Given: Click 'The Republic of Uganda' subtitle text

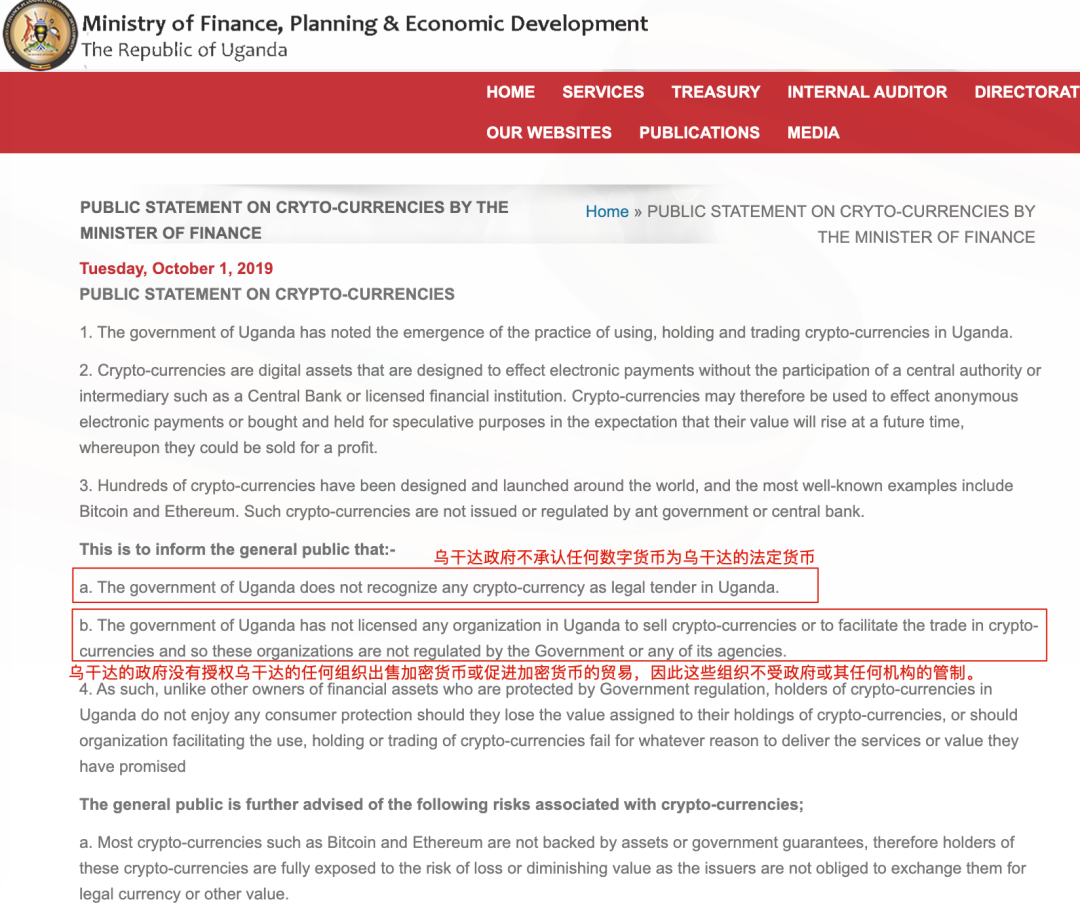Looking at the screenshot, I should [185, 50].
